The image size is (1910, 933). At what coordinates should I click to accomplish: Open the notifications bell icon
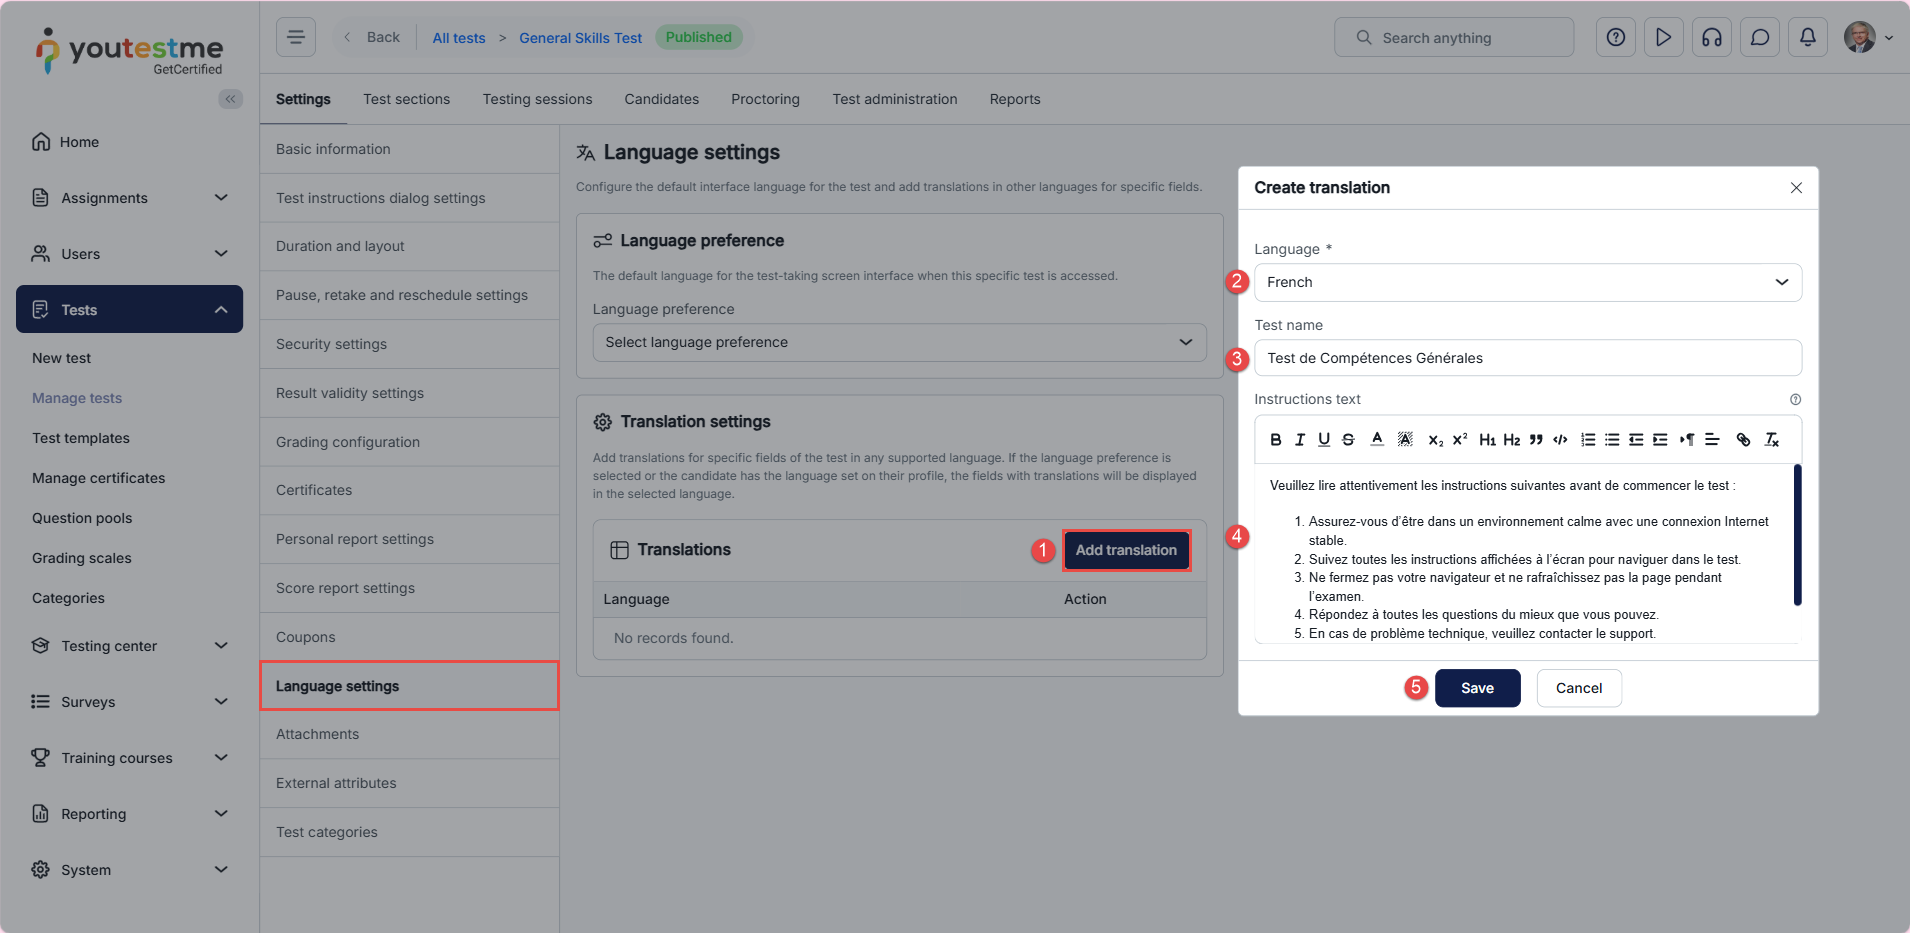[1807, 38]
